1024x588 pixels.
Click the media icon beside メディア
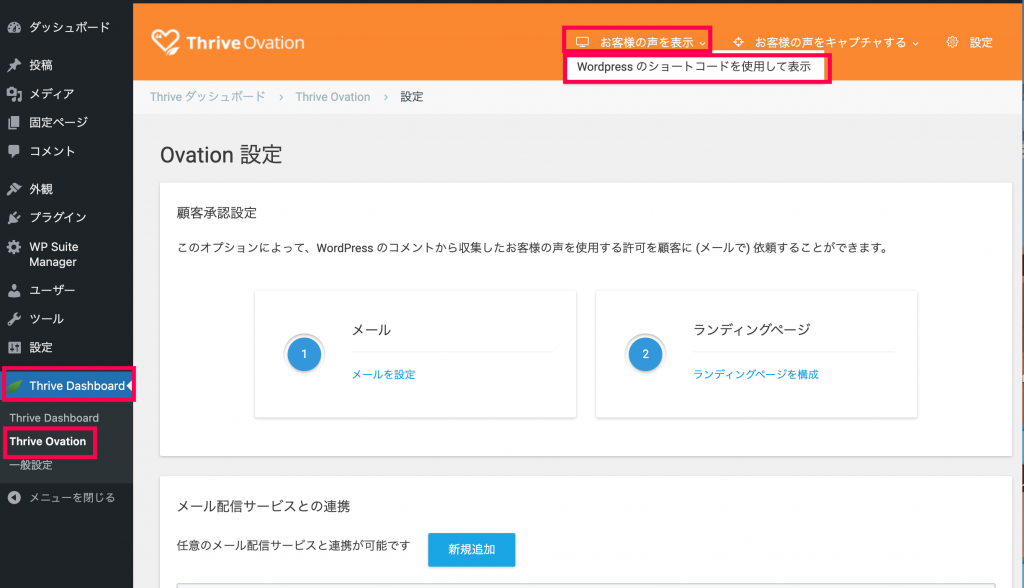pos(14,94)
